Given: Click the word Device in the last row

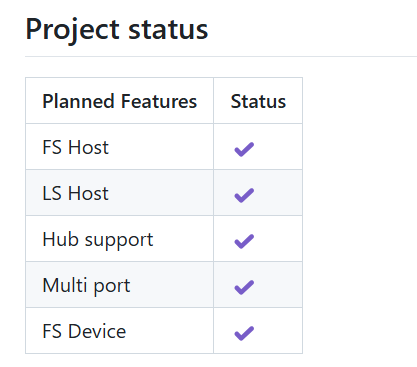Looking at the screenshot, I should pyautogui.click(x=97, y=331).
